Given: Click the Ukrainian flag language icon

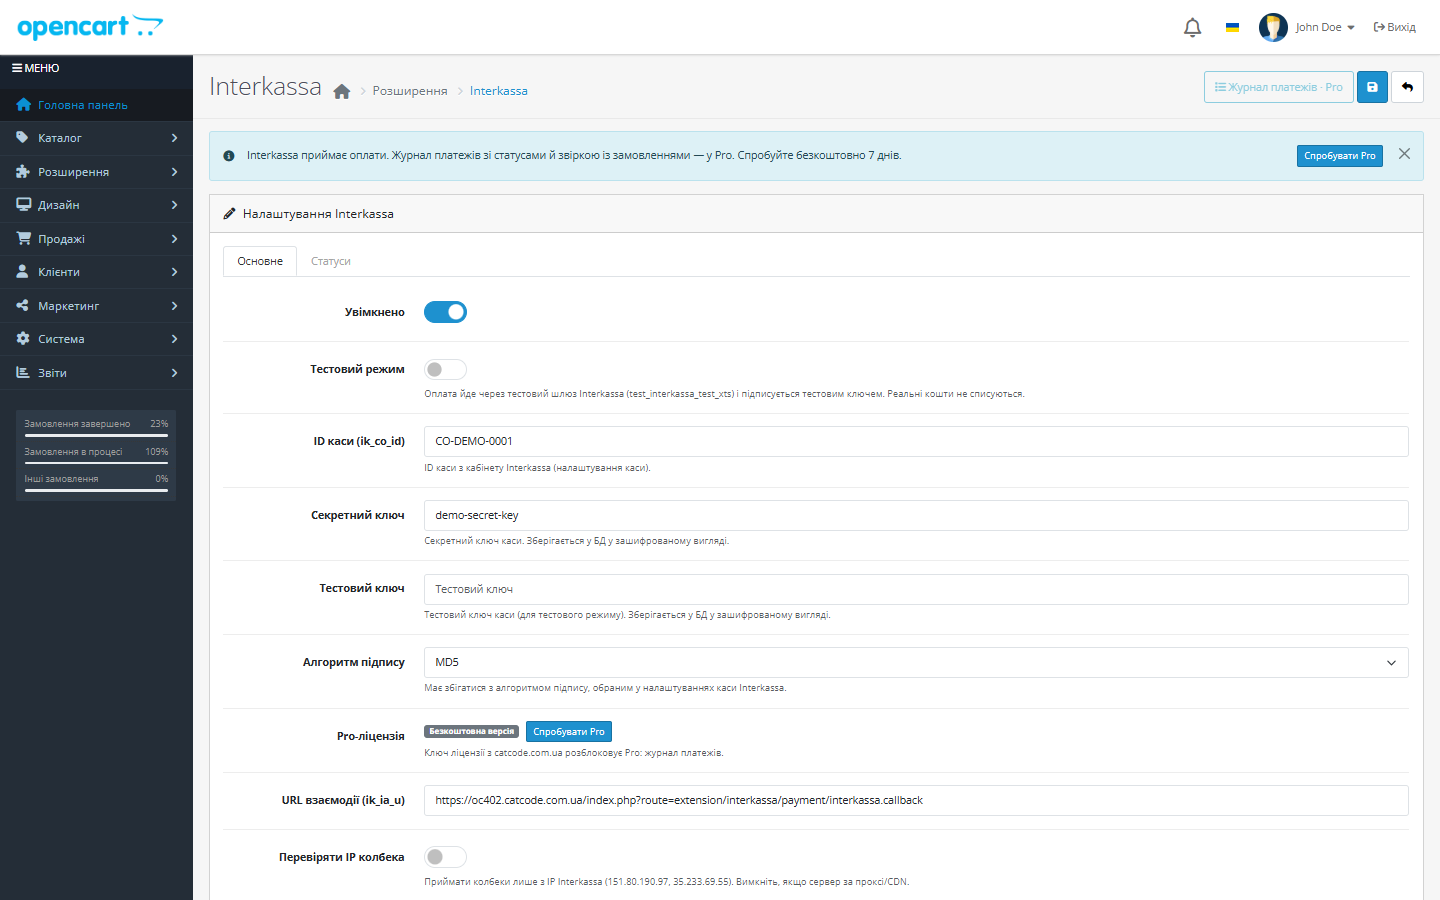Looking at the screenshot, I should click(x=1232, y=27).
